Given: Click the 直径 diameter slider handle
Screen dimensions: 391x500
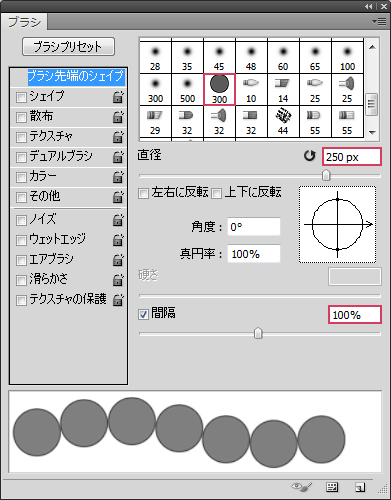Looking at the screenshot, I should 326,175.
